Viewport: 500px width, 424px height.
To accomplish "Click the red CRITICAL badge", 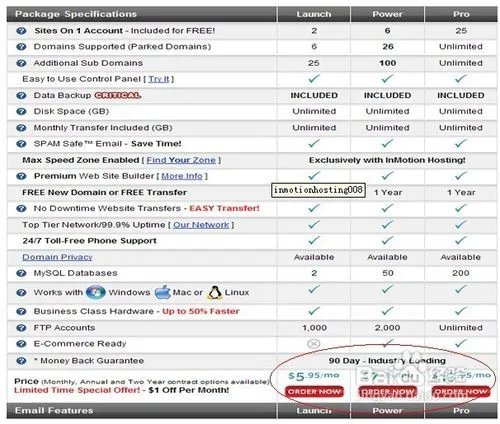I will coord(118,96).
